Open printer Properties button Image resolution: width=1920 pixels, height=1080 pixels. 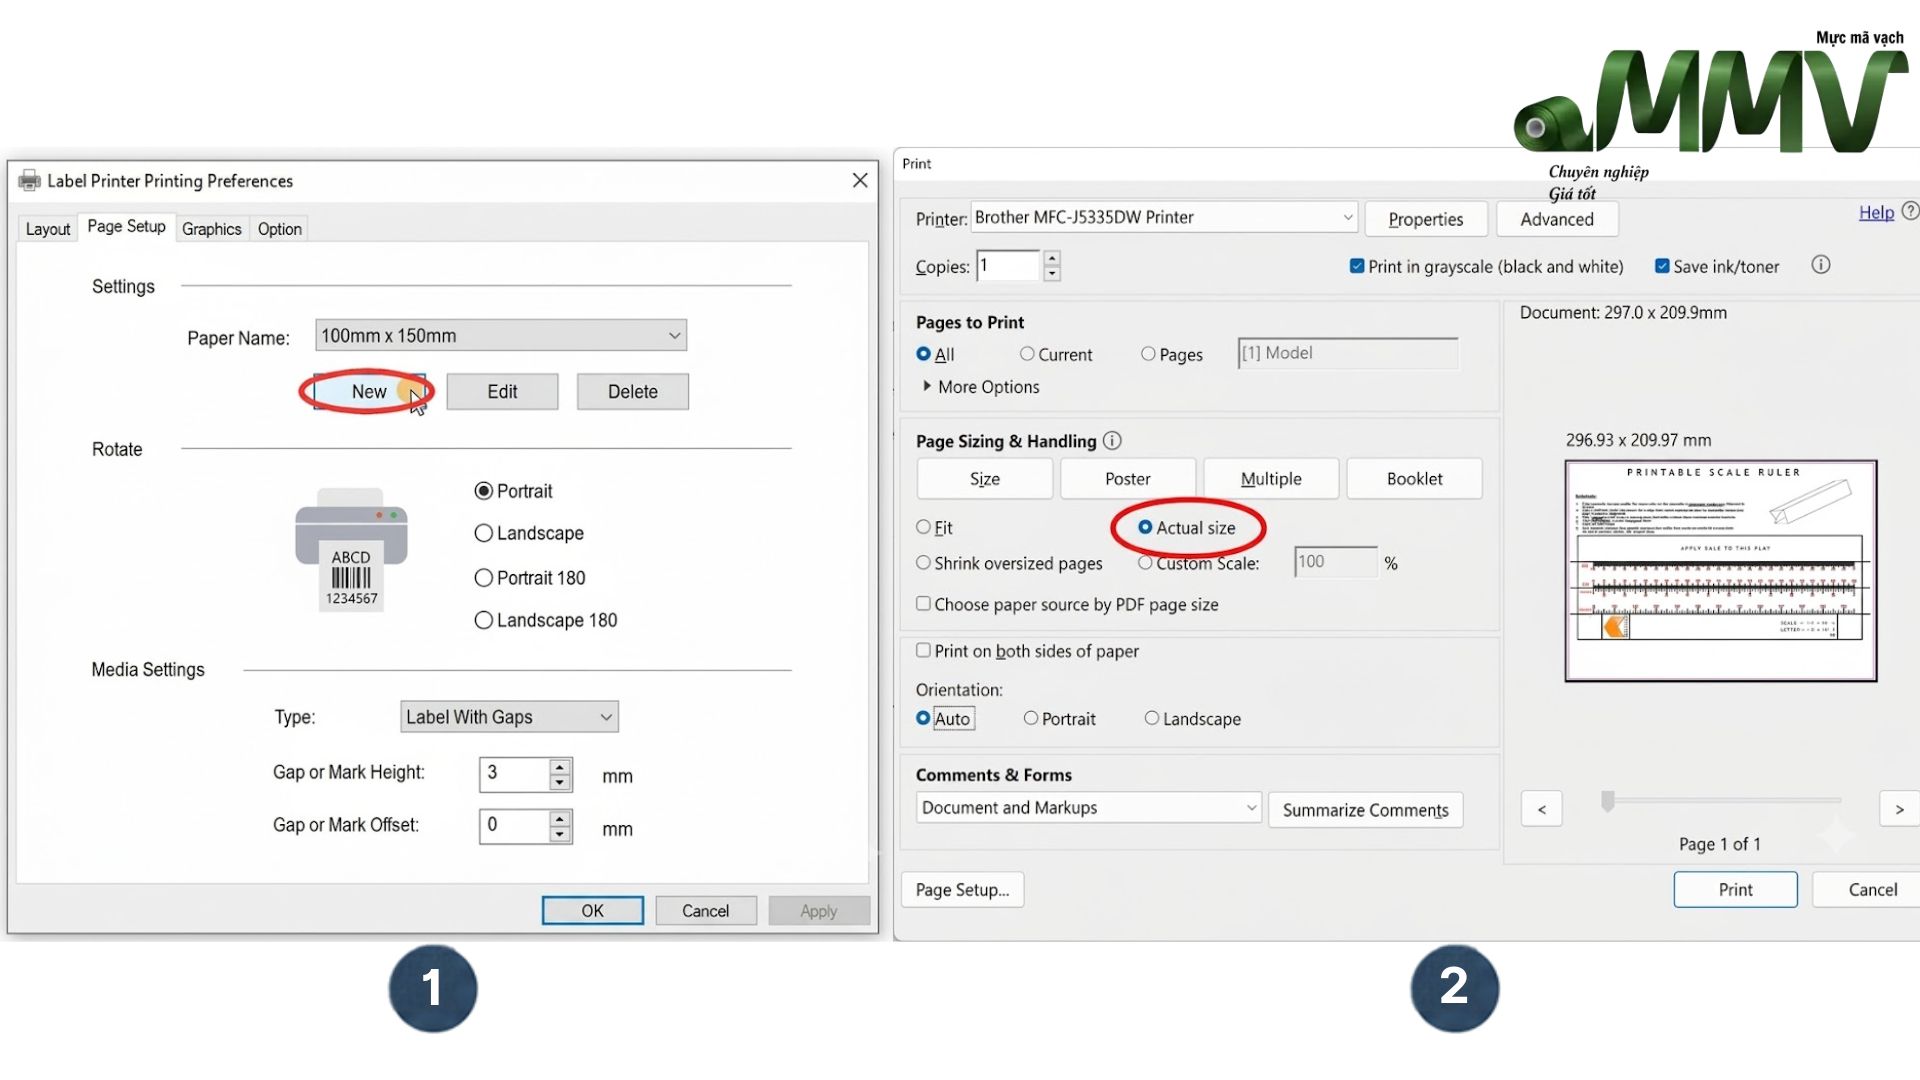pos(1425,219)
